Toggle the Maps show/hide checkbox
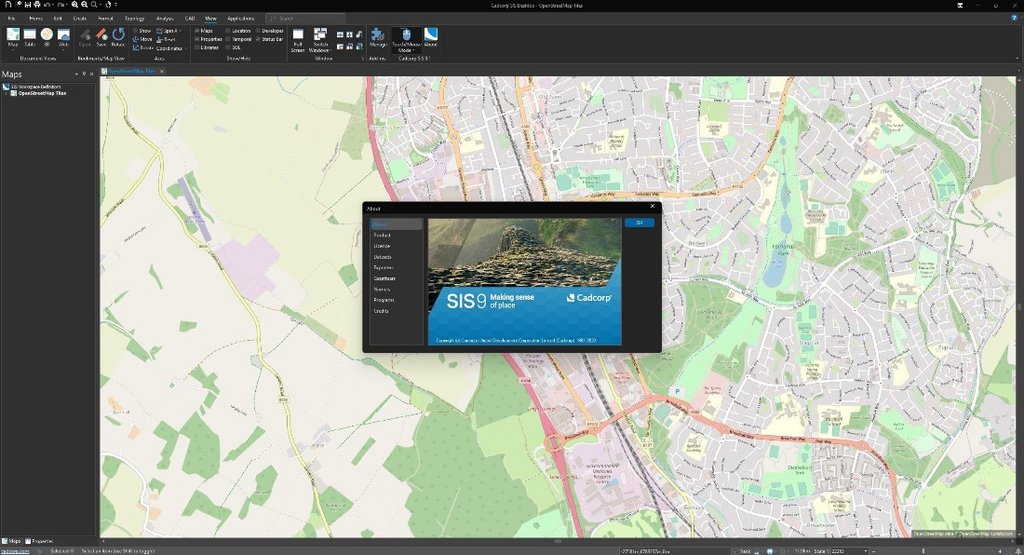Viewport: 1024px width, 555px height. tap(197, 31)
